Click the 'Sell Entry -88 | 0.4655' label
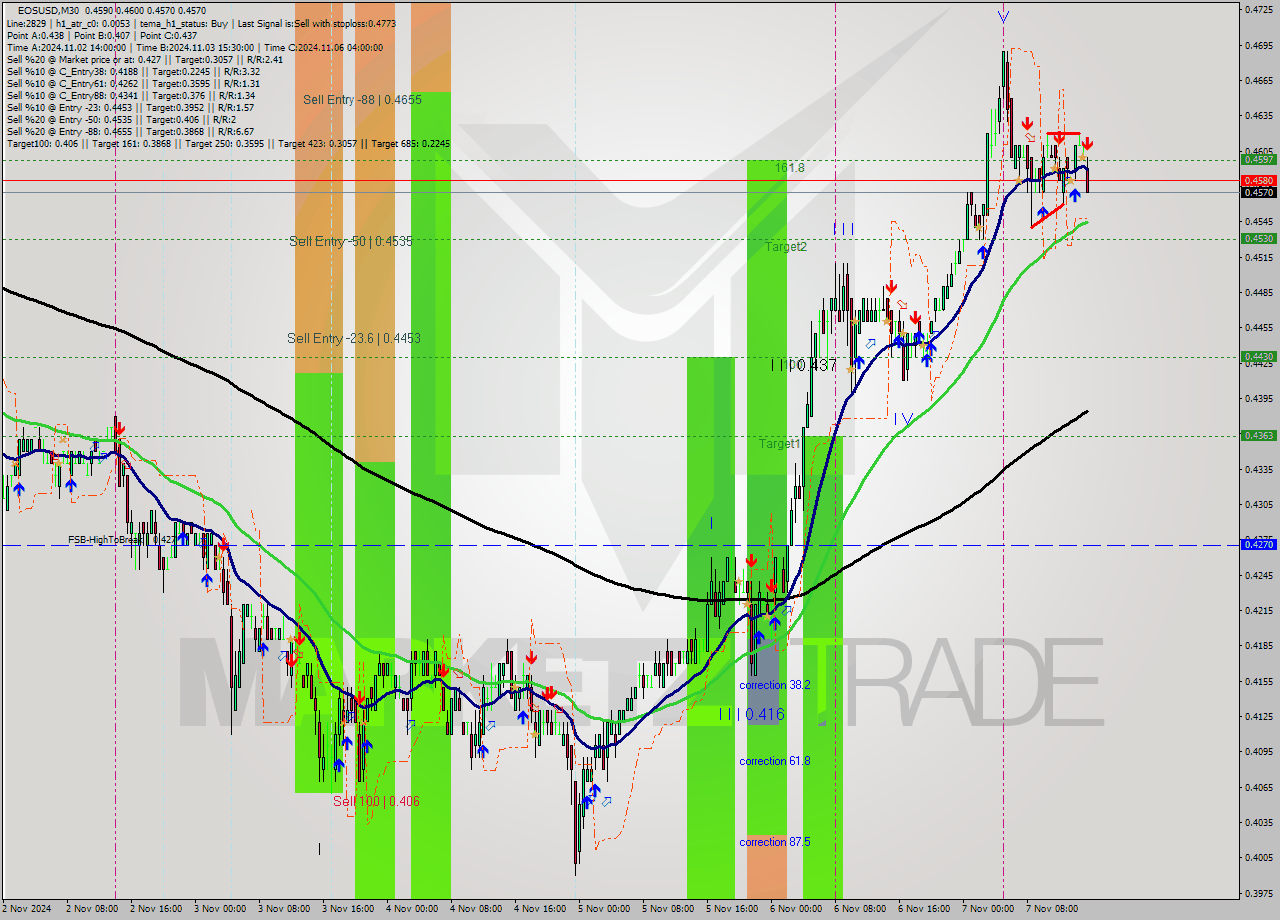 click(362, 100)
